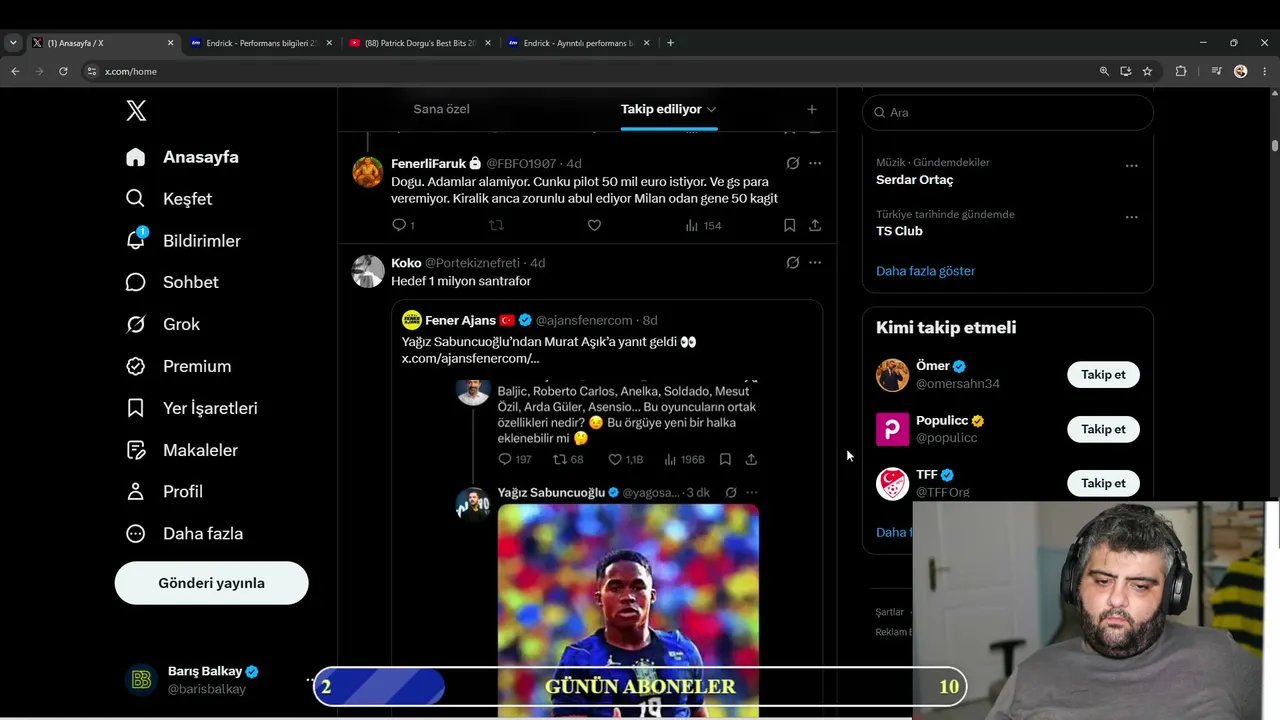
Task: Bookmark FenerliFaruk's post
Action: pyautogui.click(x=790, y=225)
